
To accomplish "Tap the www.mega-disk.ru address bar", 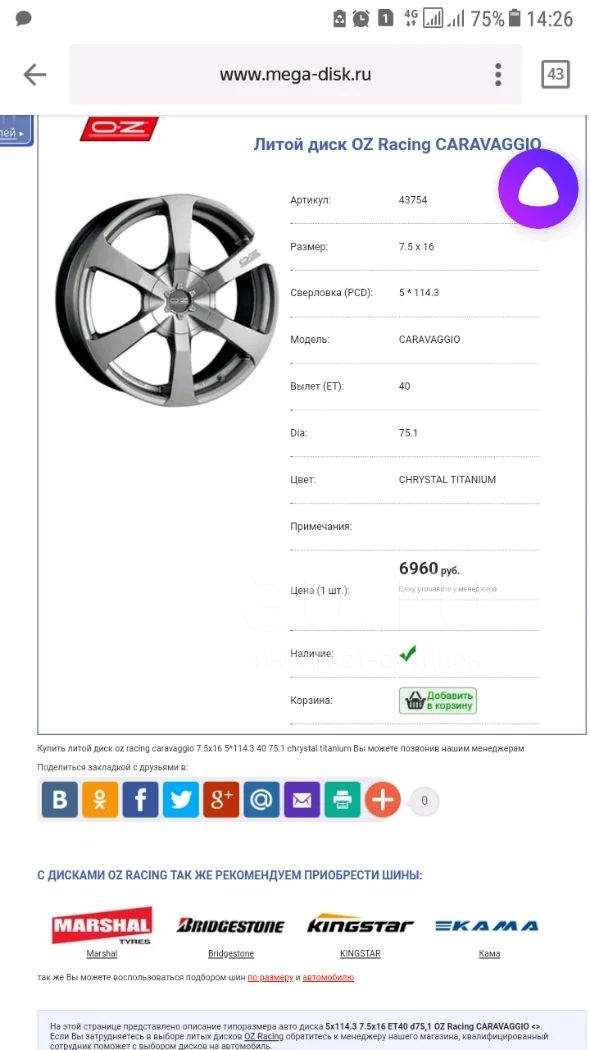I will (x=295, y=74).
